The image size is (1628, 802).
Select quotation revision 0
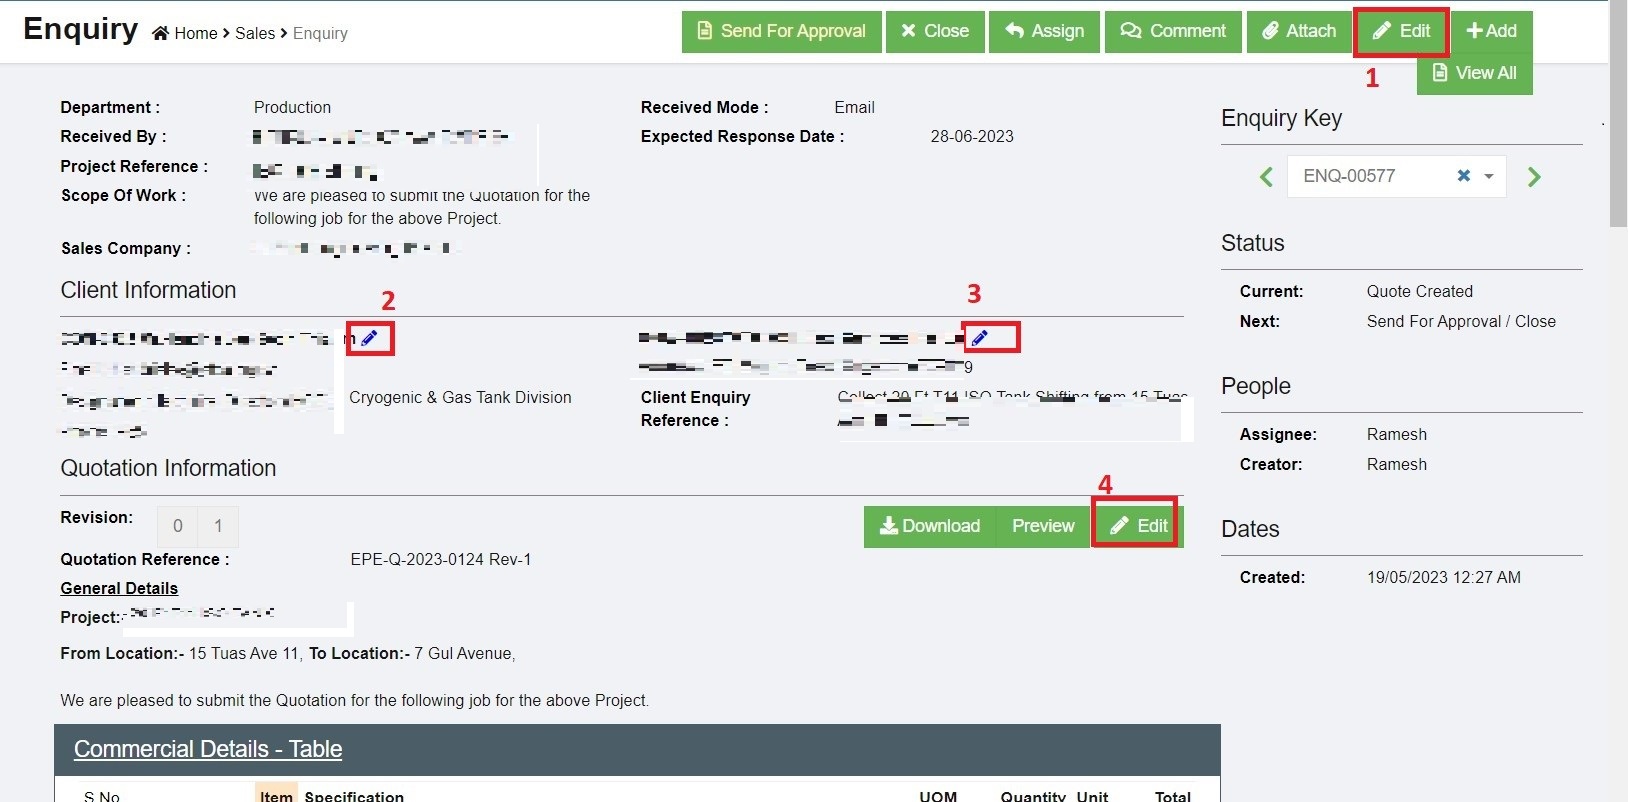(178, 526)
